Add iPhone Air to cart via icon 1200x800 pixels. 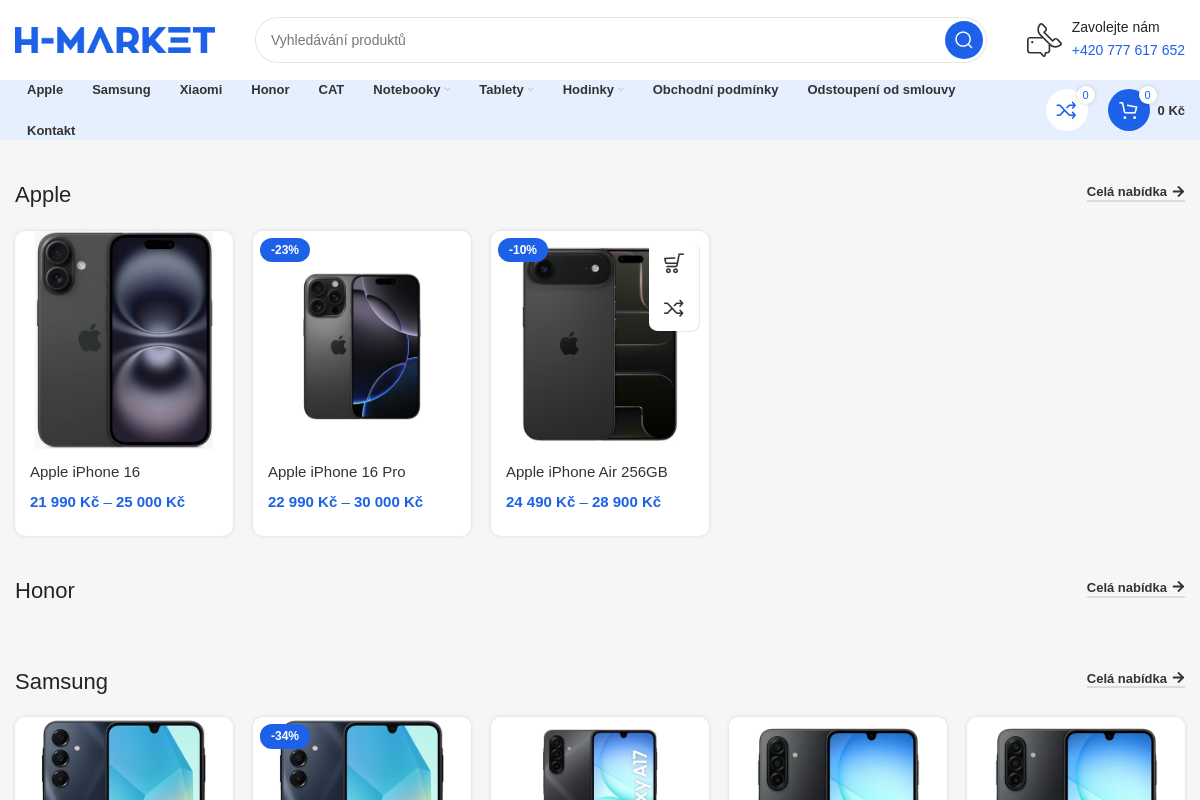(x=674, y=263)
